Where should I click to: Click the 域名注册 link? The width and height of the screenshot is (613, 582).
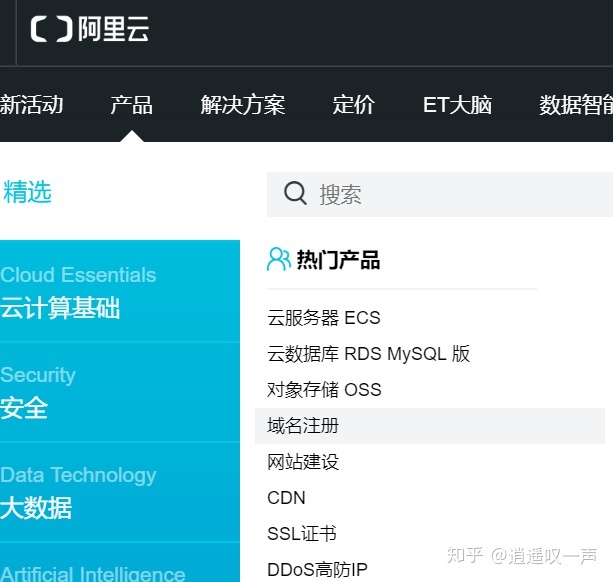[x=303, y=426]
